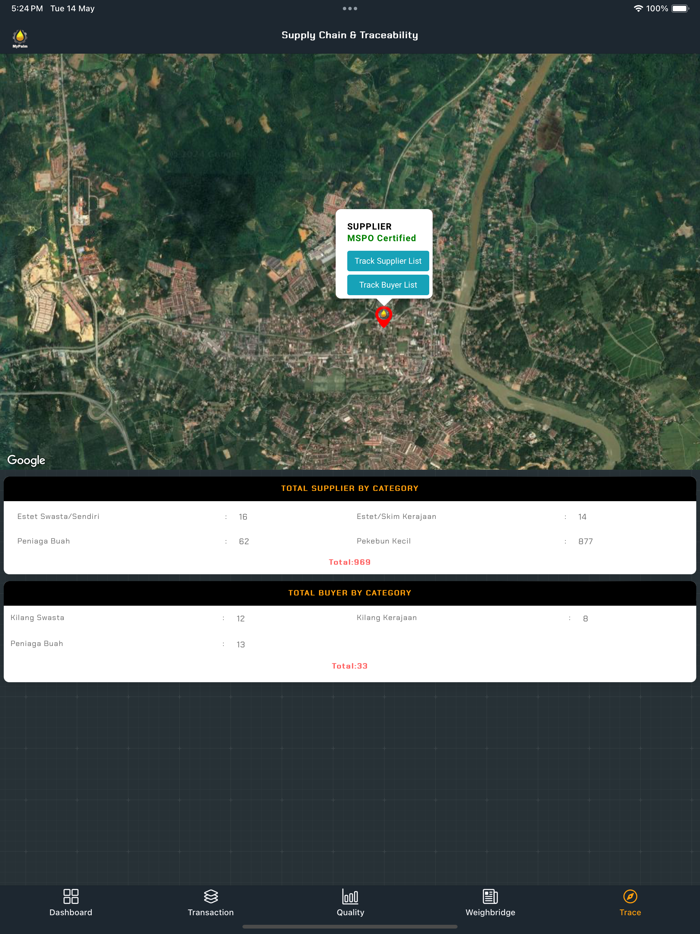Image resolution: width=700 pixels, height=934 pixels.
Task: Tap the Transaction tab label
Action: tap(211, 912)
